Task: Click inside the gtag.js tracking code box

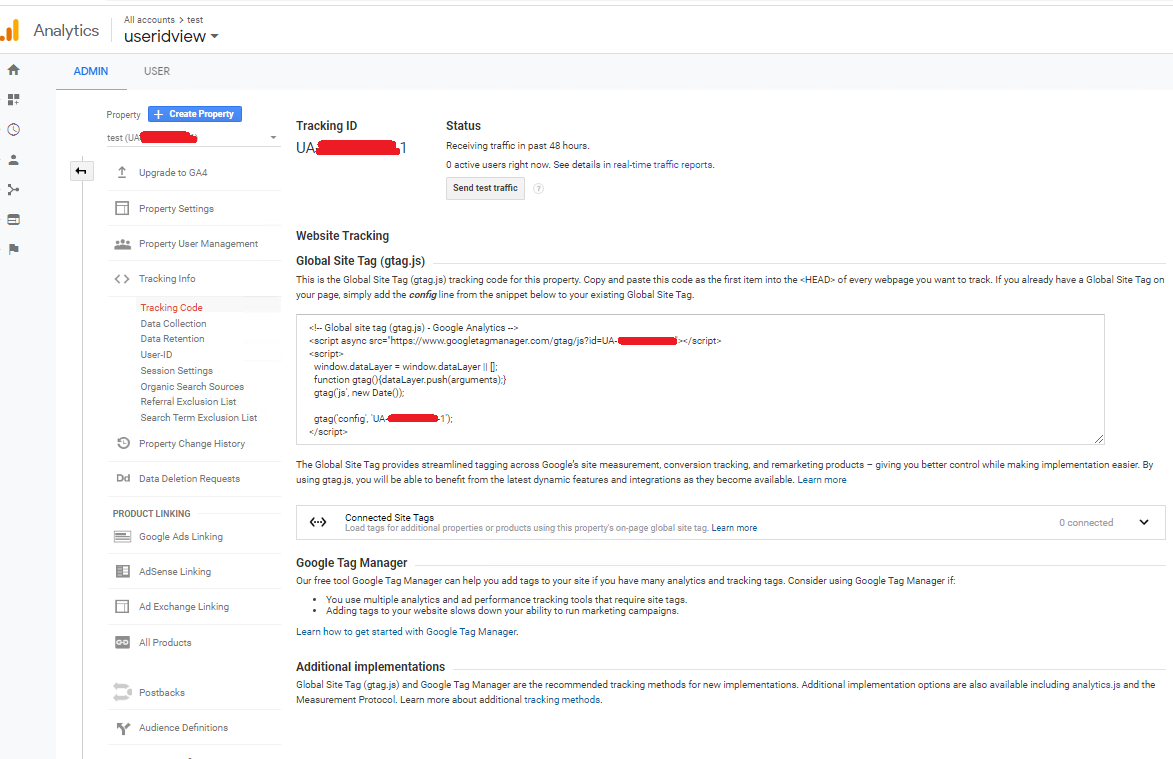Action: tap(700, 379)
